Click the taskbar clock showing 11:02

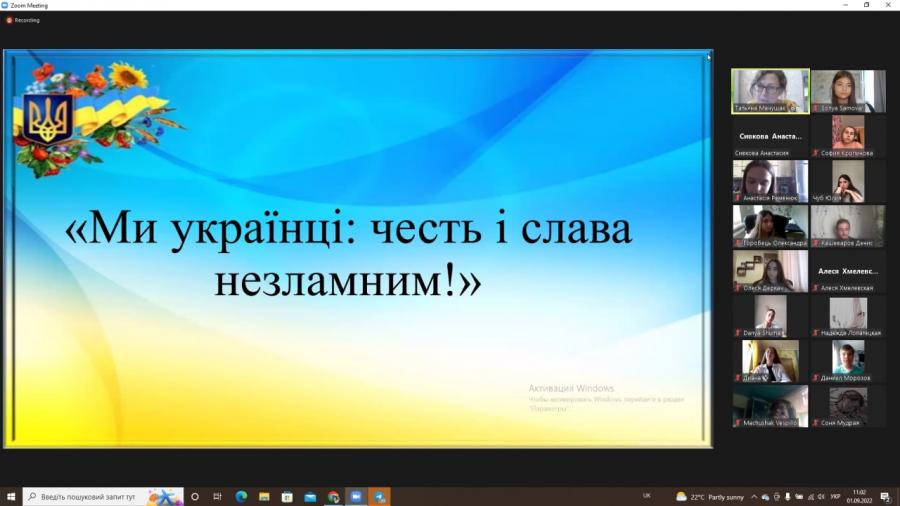pos(860,497)
